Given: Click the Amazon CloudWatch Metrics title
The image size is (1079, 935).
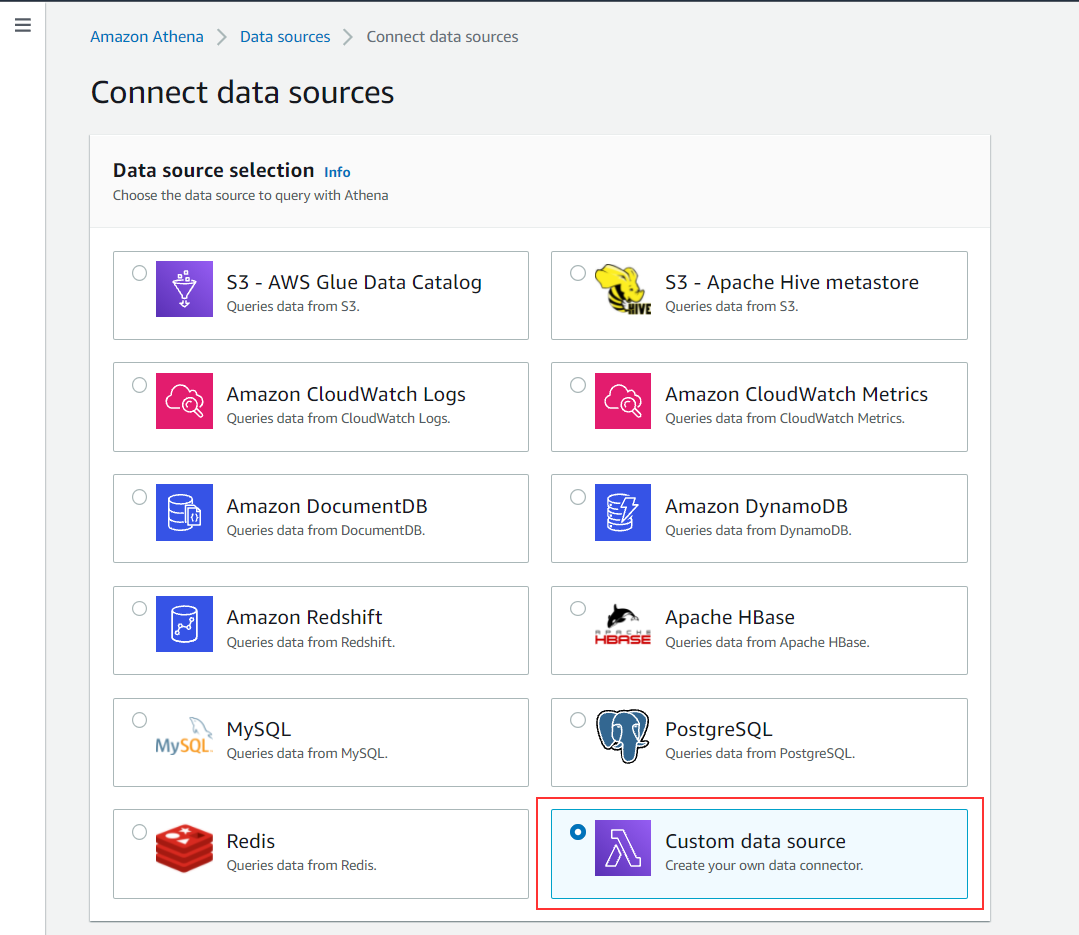Looking at the screenshot, I should click(x=796, y=394).
